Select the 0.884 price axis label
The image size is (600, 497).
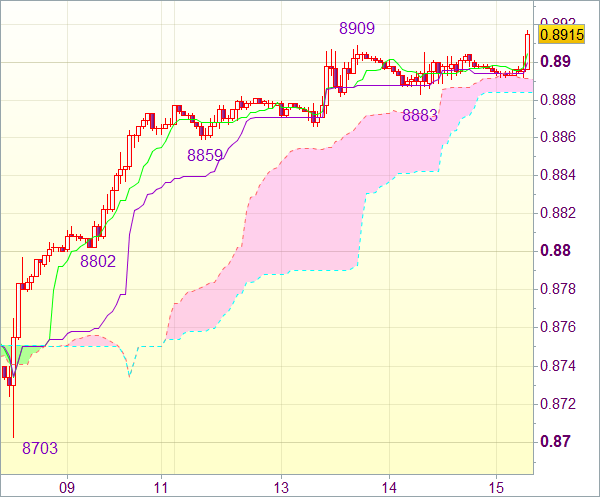(558, 175)
